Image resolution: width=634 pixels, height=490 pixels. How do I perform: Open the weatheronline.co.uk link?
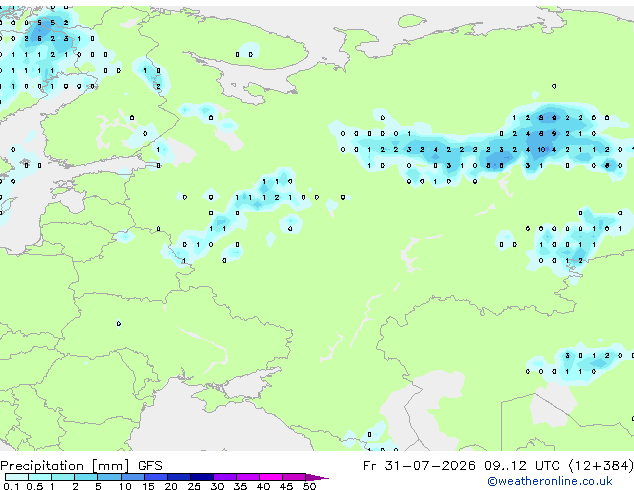pyautogui.click(x=550, y=481)
